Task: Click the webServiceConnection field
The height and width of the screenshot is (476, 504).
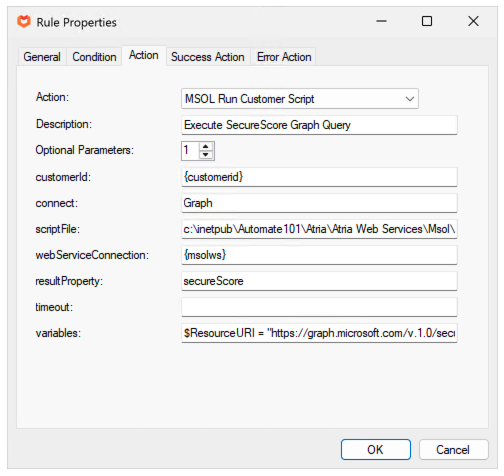Action: [319, 255]
